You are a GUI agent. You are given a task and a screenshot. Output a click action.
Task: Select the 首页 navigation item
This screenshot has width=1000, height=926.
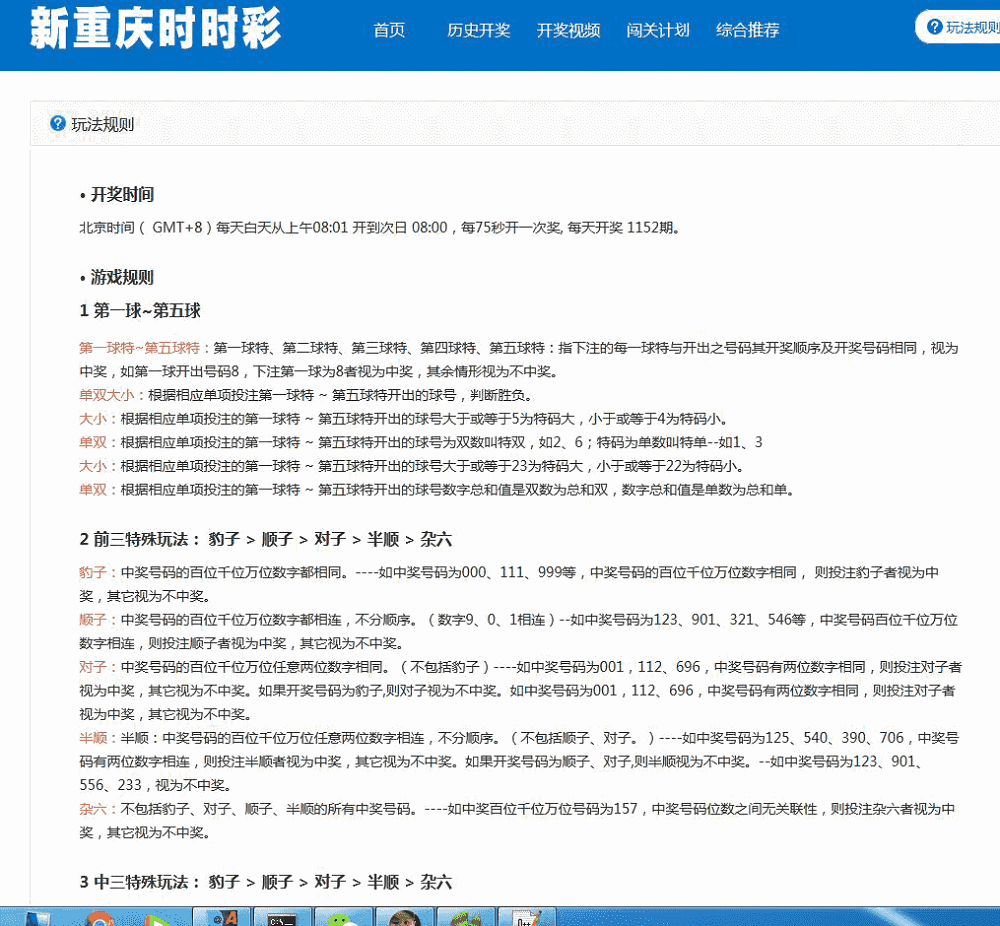tap(389, 30)
